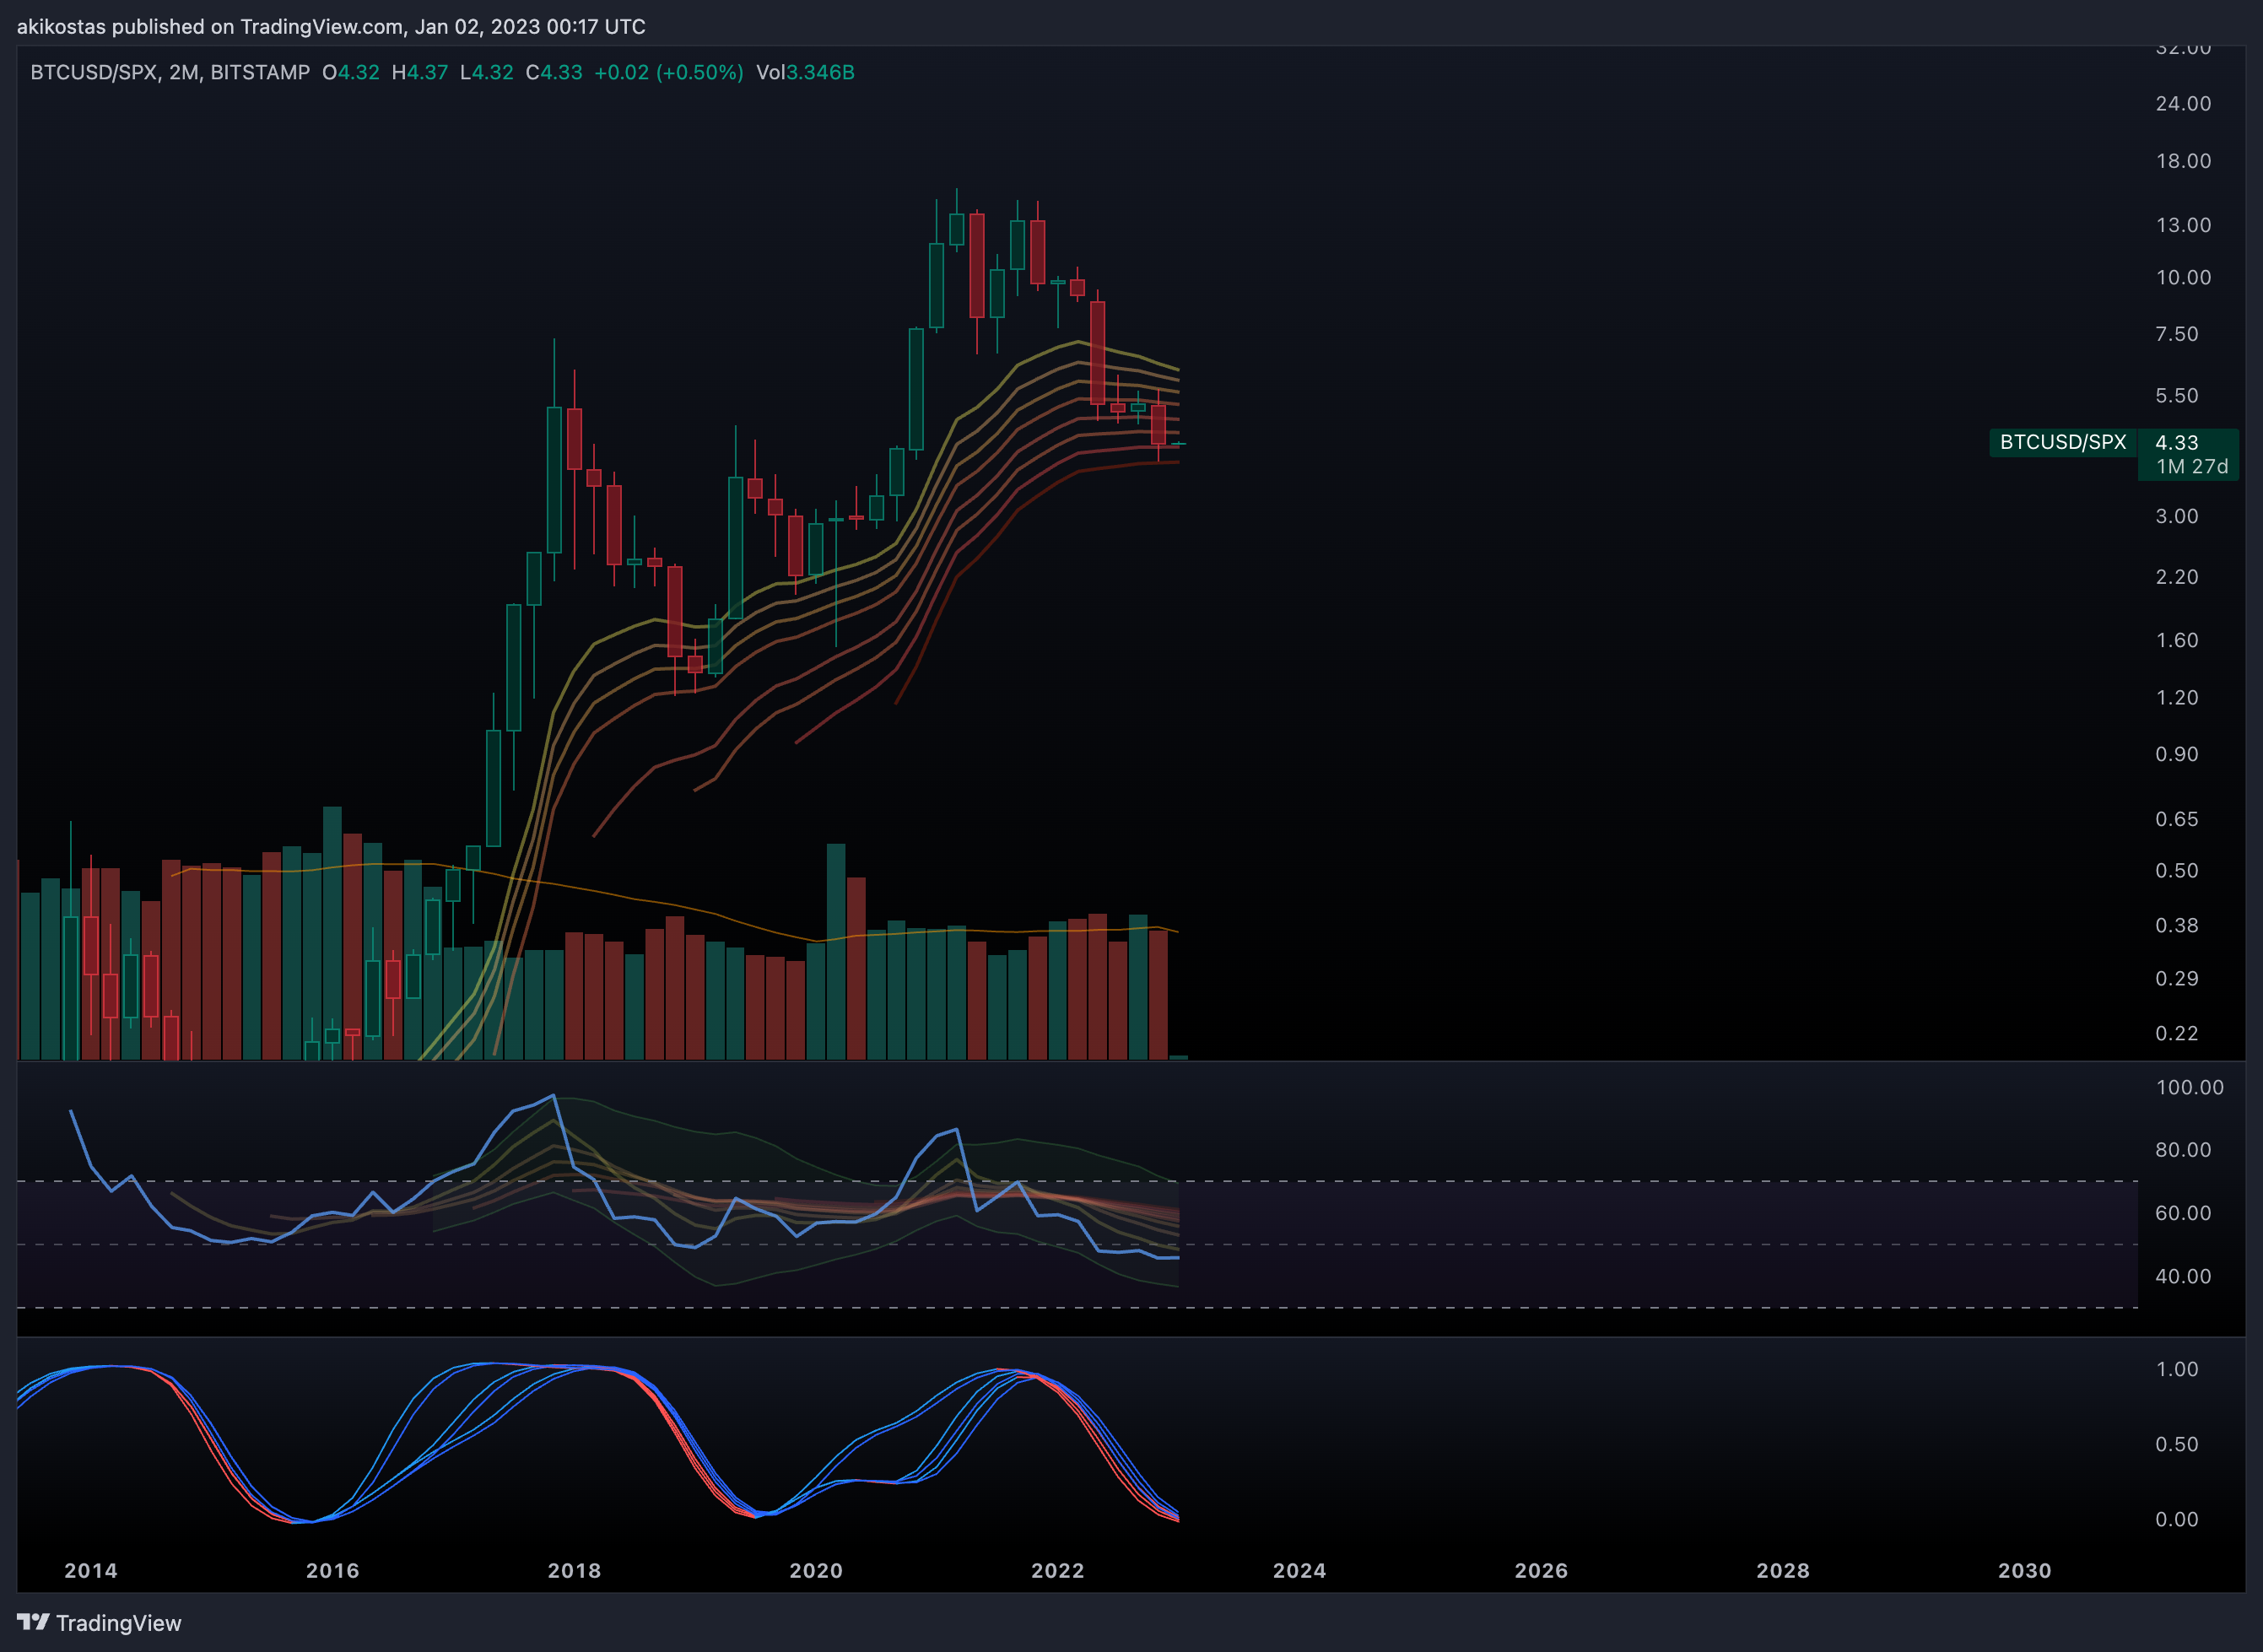Click the RSI pane 100.00 scale label
The height and width of the screenshot is (1652, 2263).
click(2190, 1087)
